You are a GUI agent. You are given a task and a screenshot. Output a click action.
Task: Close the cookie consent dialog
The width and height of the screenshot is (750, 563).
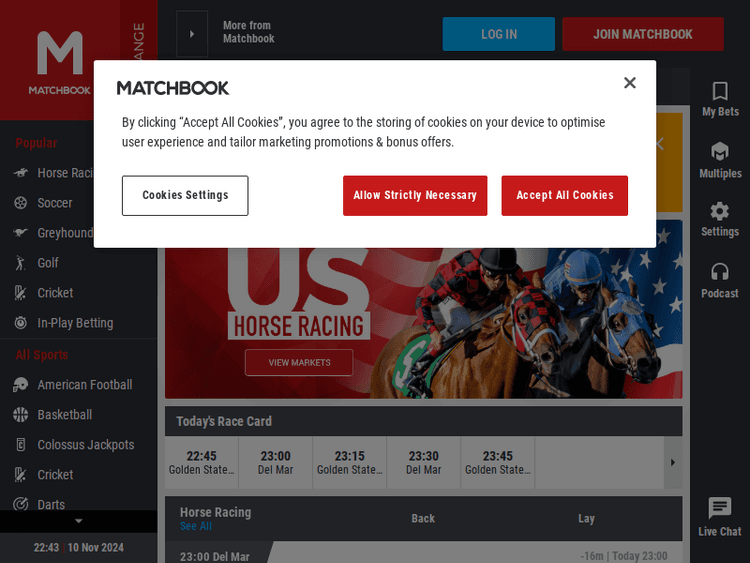(x=629, y=83)
